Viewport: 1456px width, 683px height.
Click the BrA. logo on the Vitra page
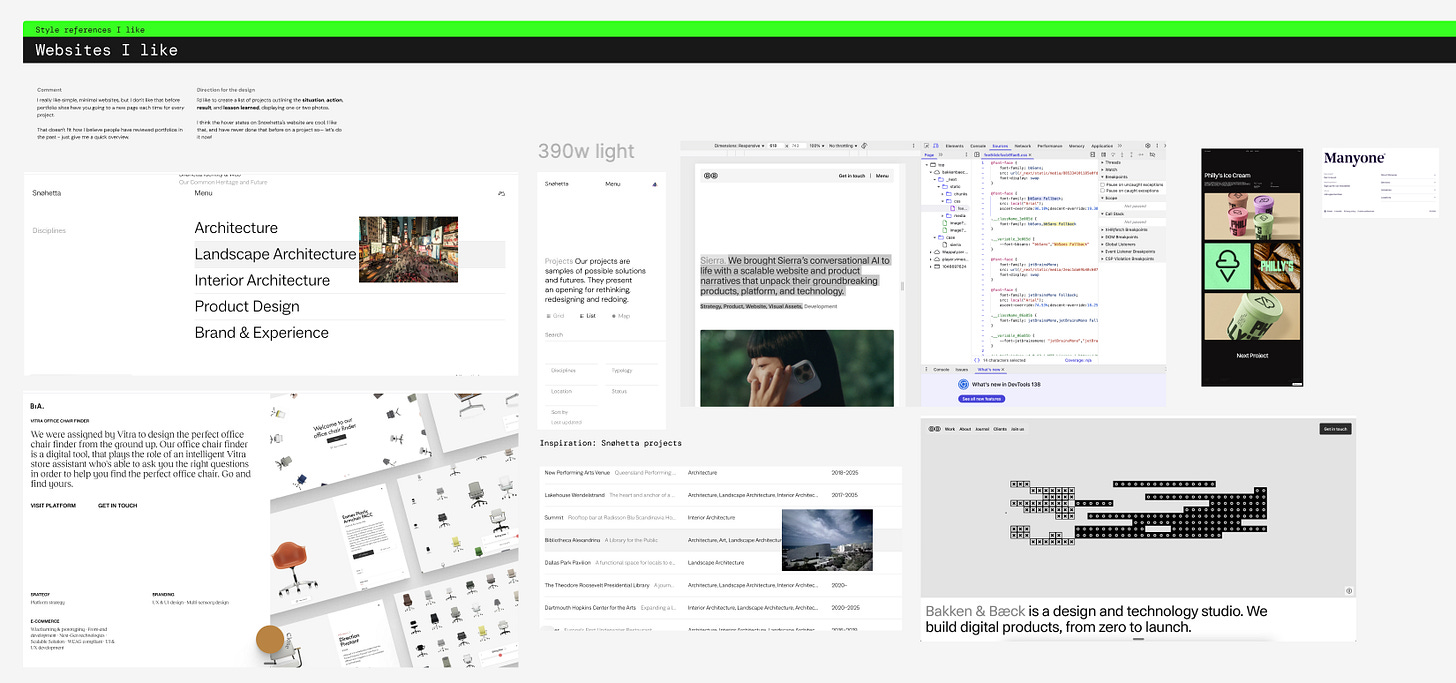pyautogui.click(x=37, y=407)
